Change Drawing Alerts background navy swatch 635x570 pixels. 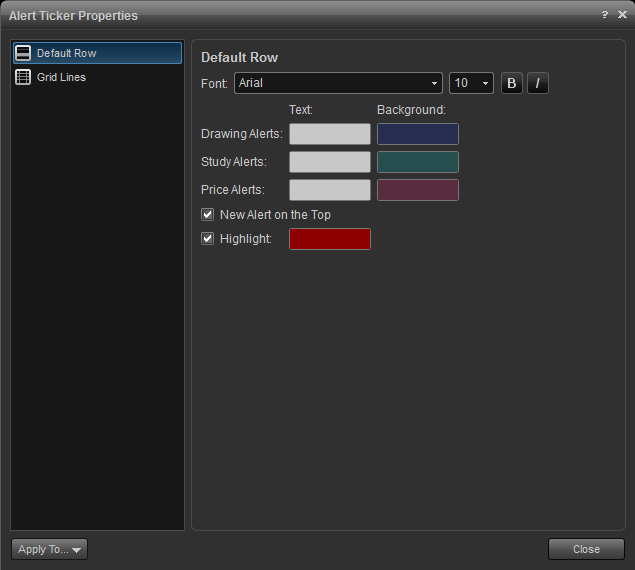coord(418,134)
